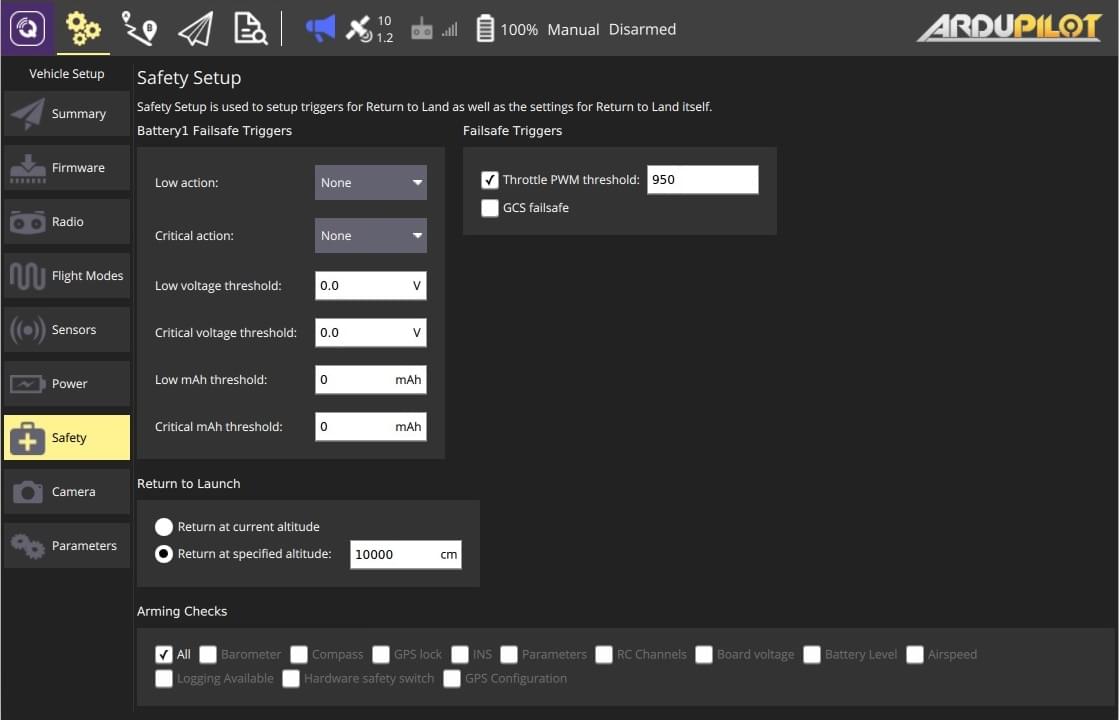Screen dimensions: 1119x720
Task: Switch to Fly view paper plane icon
Action: click(195, 29)
